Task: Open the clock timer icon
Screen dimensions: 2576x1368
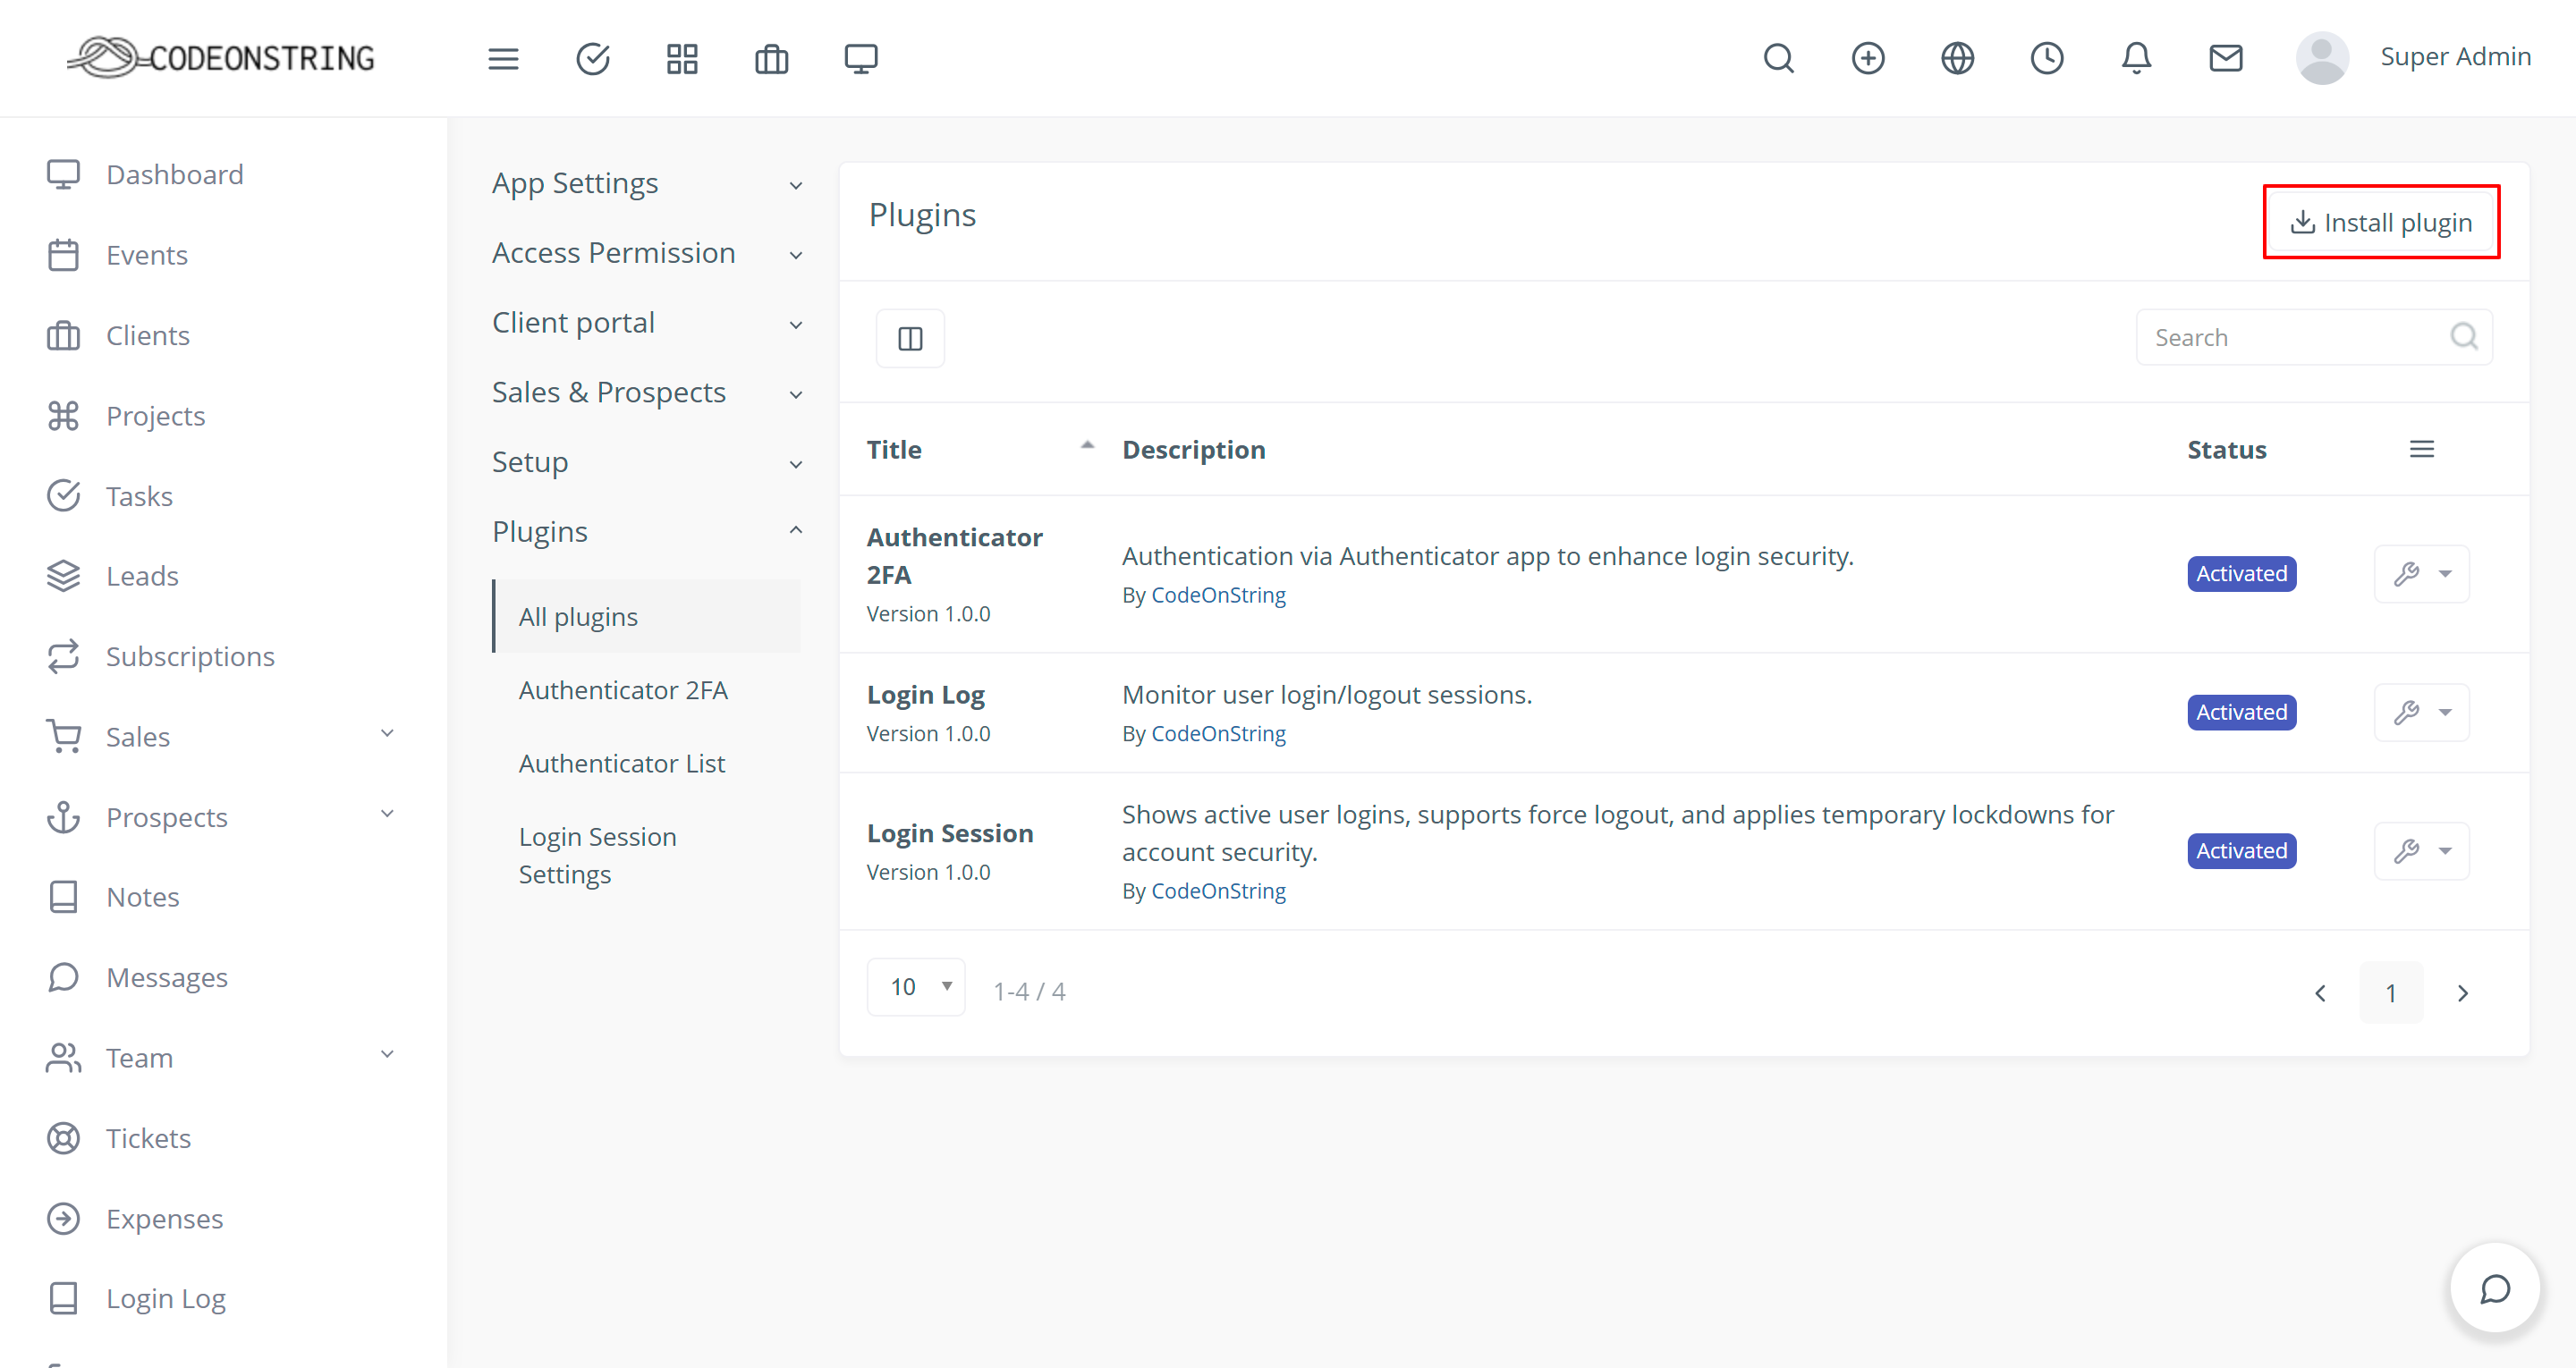Action: [x=2046, y=58]
